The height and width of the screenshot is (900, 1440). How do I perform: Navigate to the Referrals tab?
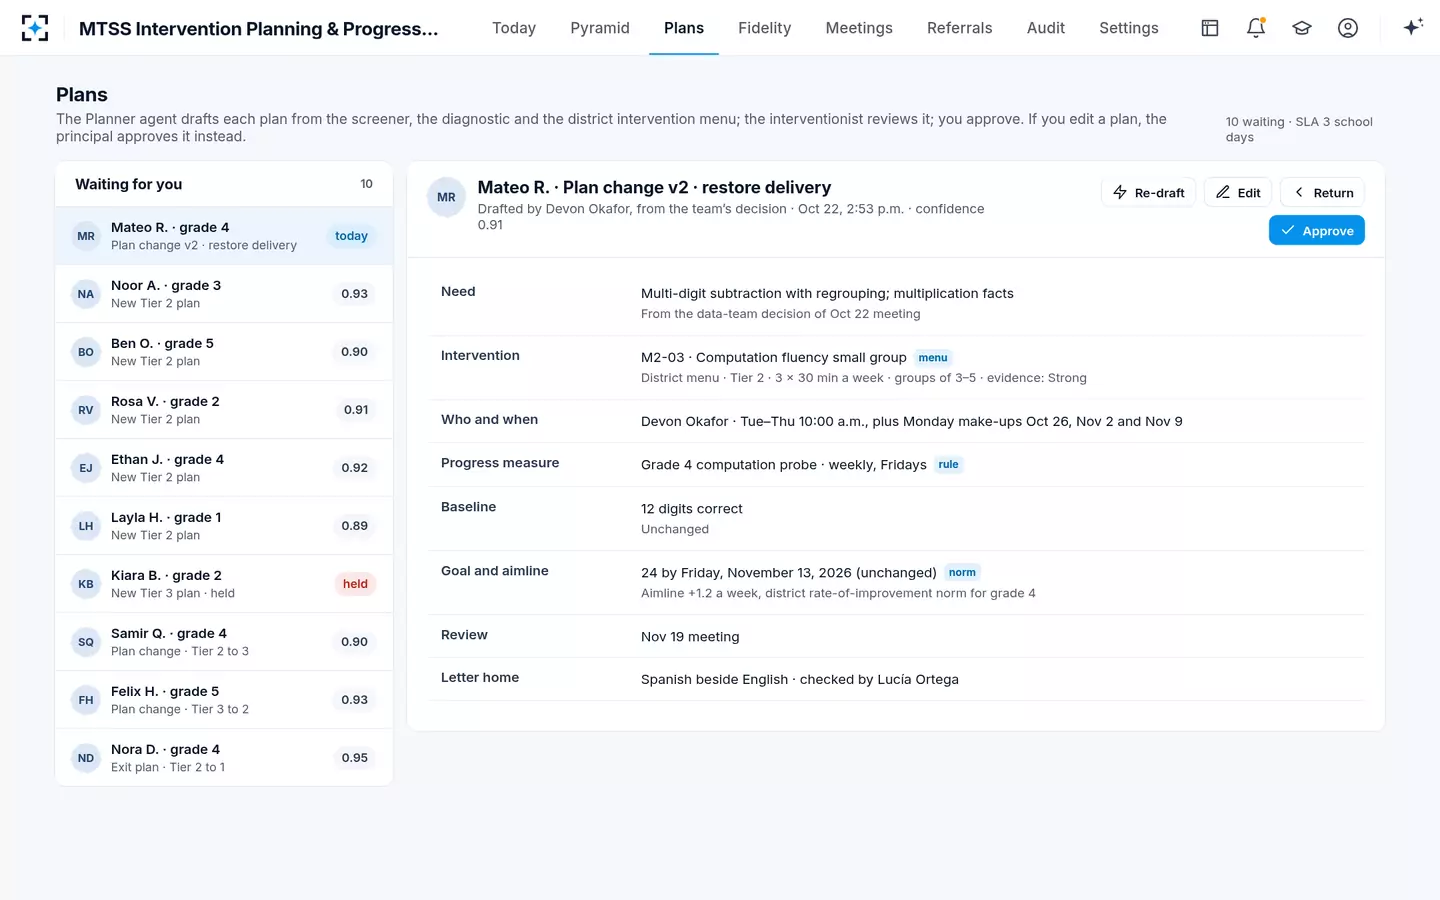[x=960, y=28]
